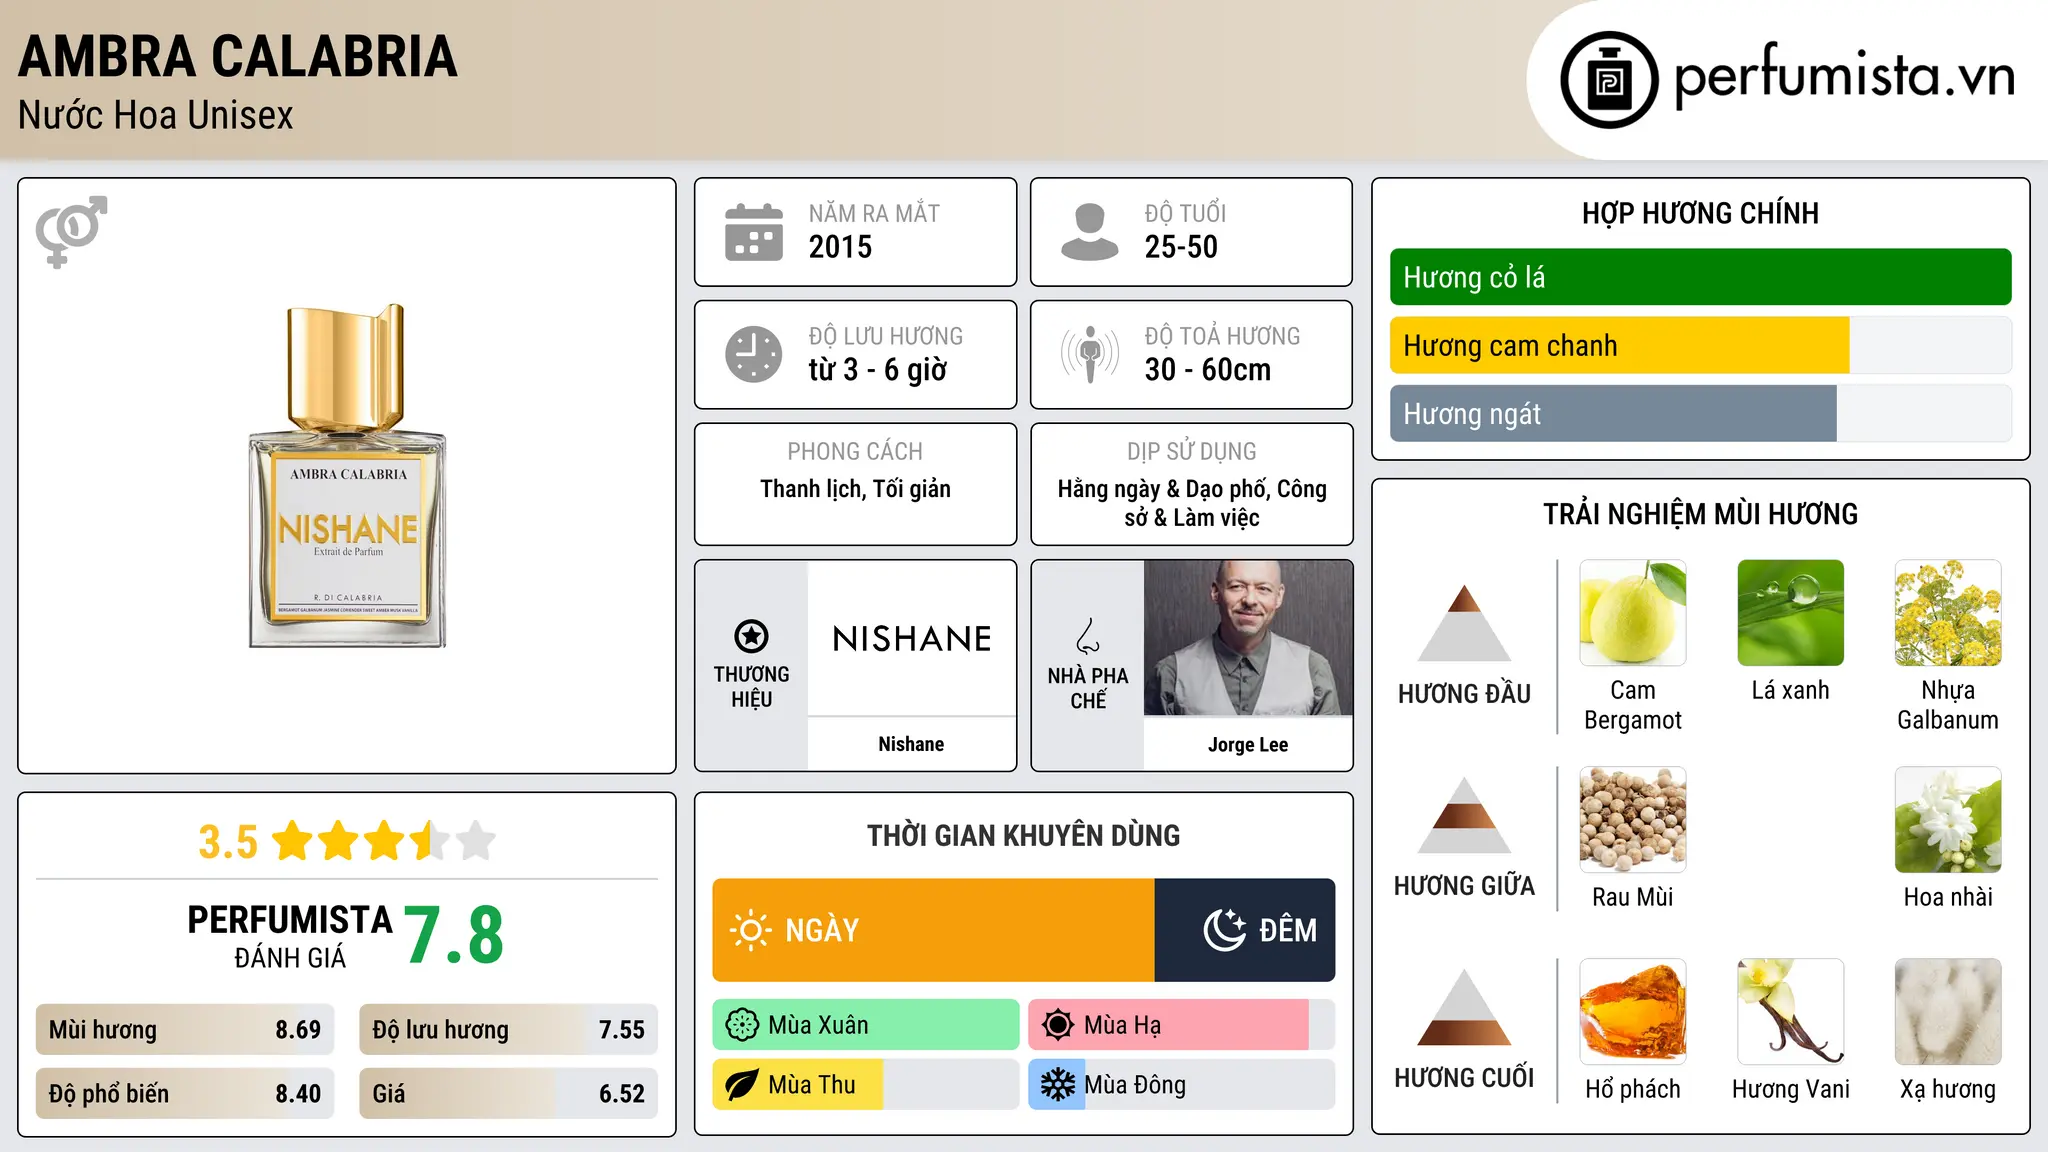Click the sun icon in the Ngày bar
Viewport: 2048px width, 1152px height.
point(751,930)
